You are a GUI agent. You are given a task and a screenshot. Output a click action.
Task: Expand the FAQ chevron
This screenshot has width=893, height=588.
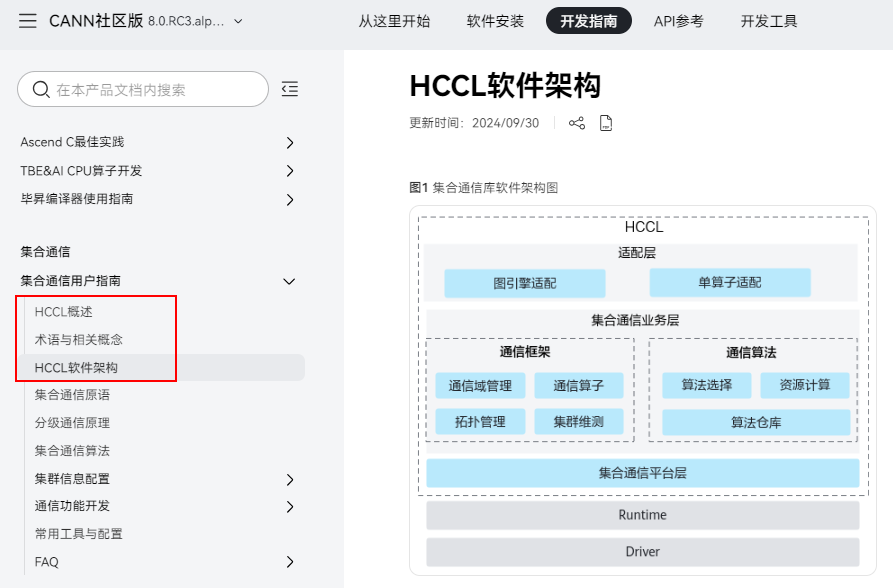click(x=290, y=562)
